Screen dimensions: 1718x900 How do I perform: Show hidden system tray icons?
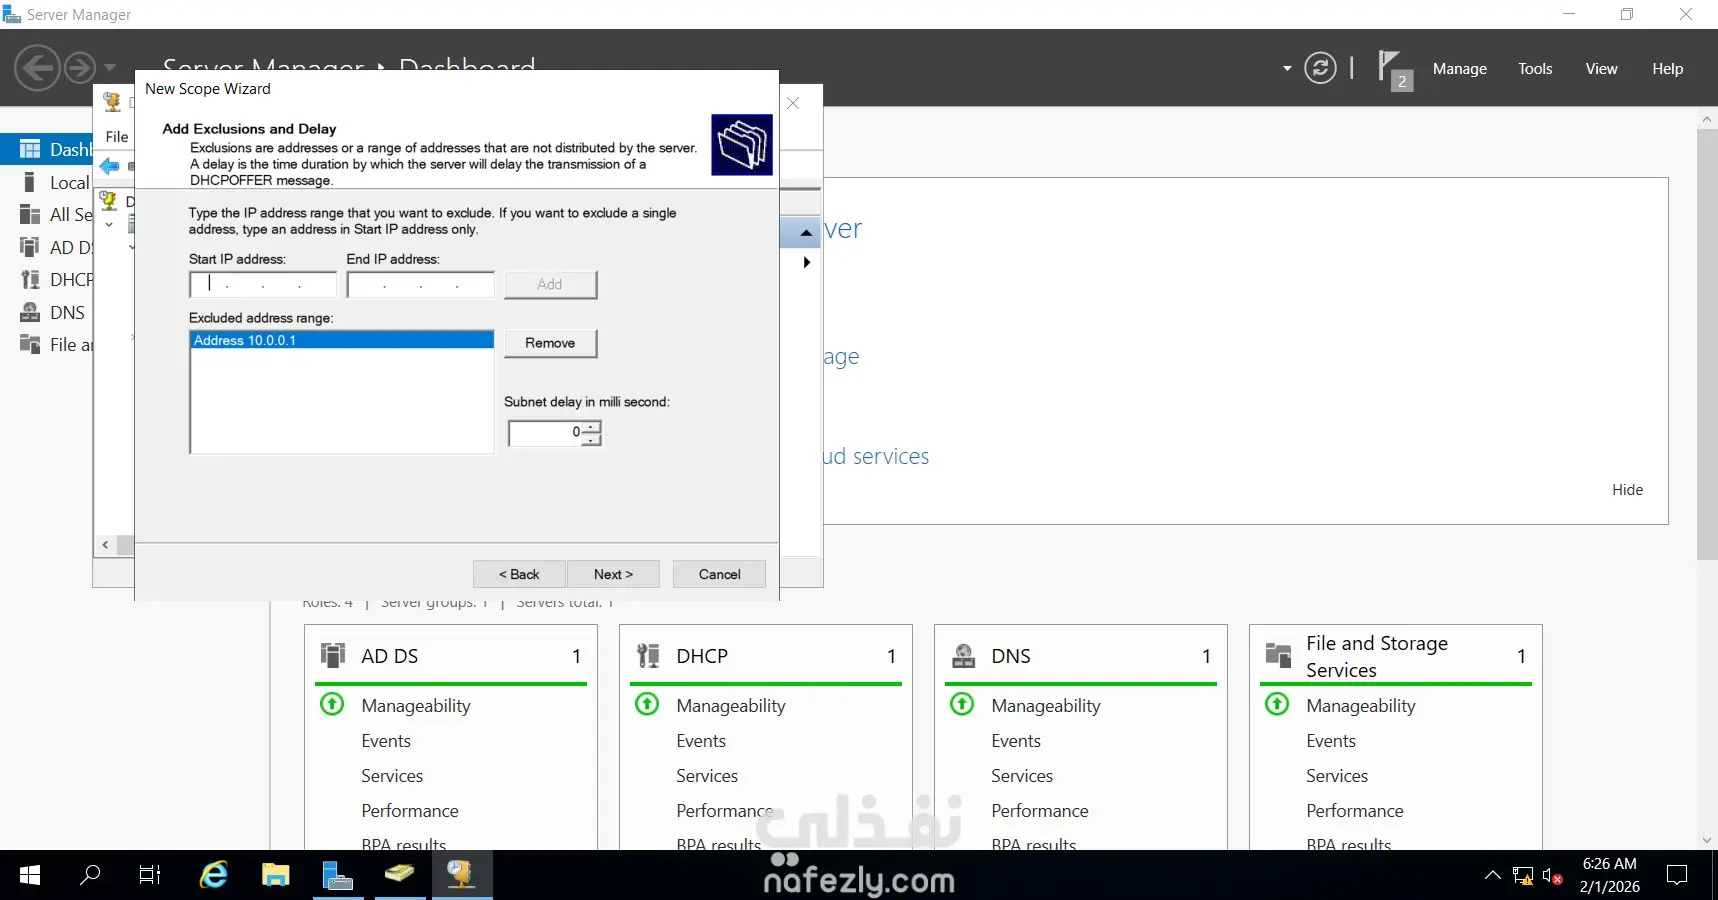1492,876
